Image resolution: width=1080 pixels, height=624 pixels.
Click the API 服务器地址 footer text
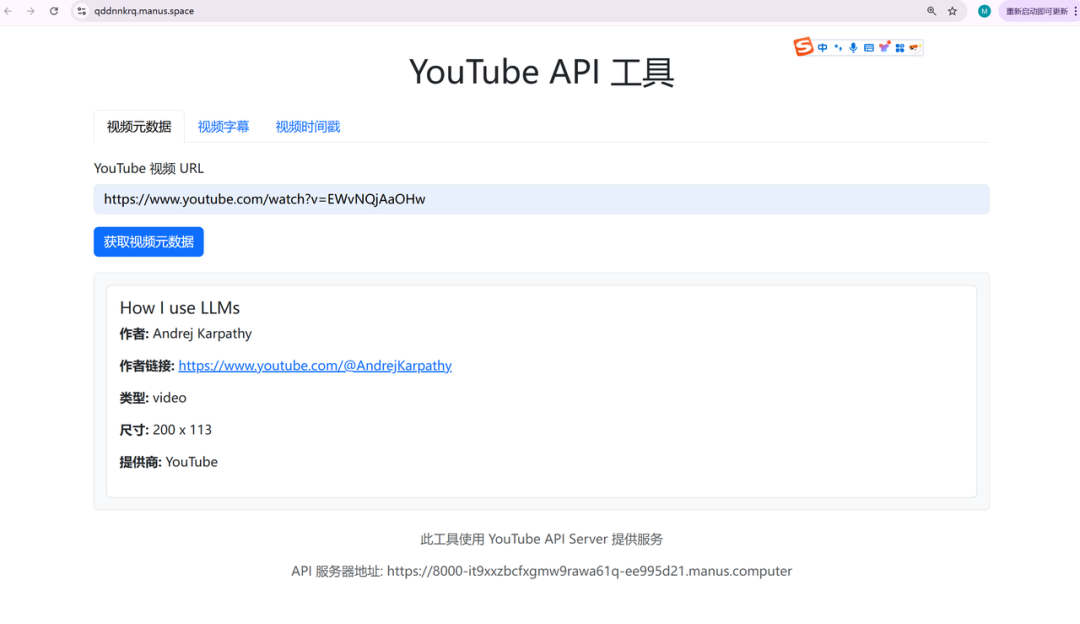point(541,572)
